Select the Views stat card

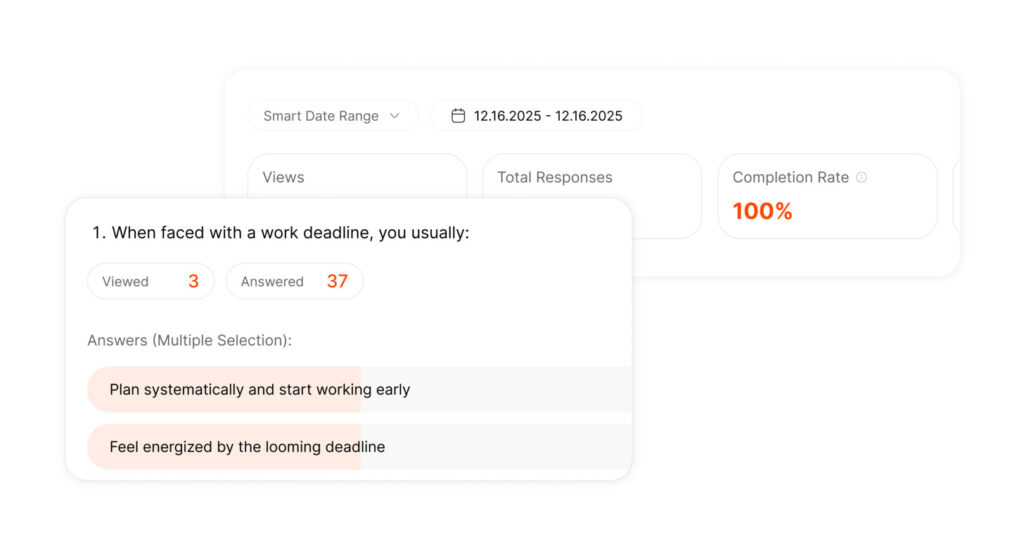tap(356, 175)
